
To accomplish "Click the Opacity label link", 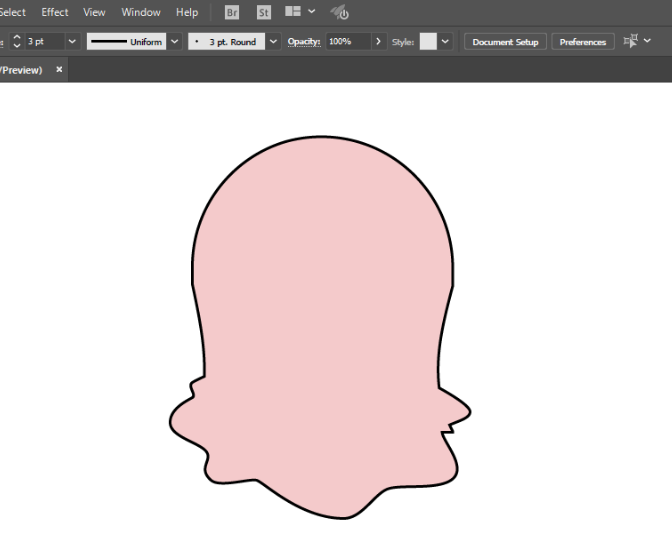I will (303, 42).
